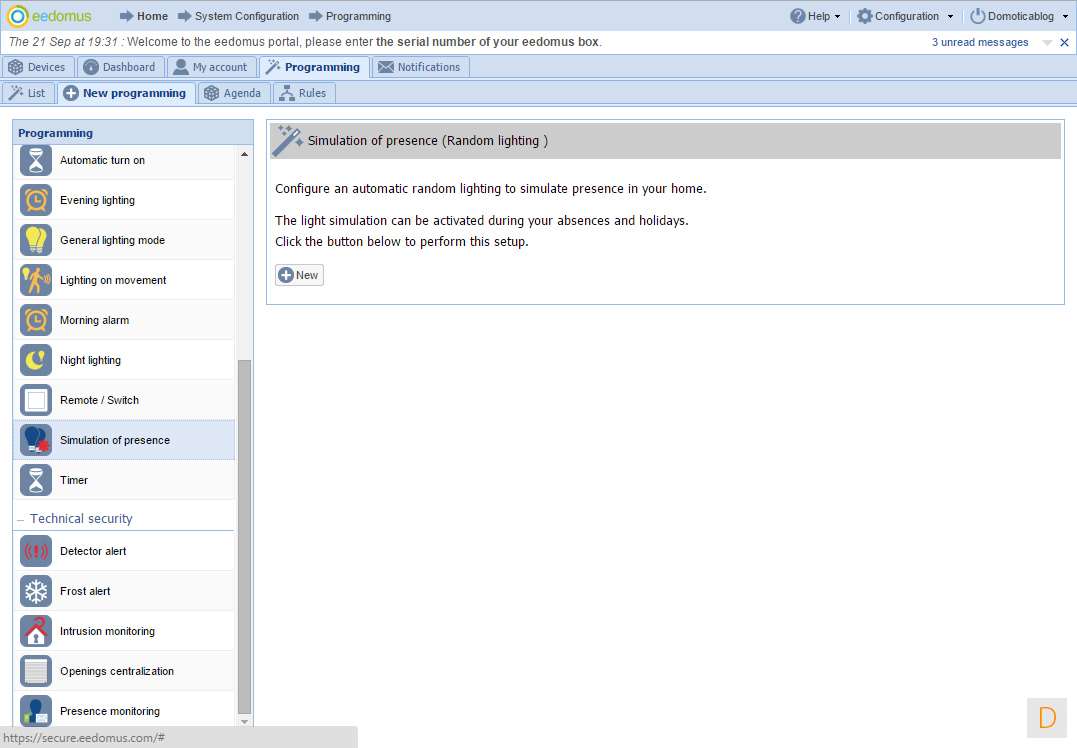Click the Intrusion monitoring house icon

[36, 631]
